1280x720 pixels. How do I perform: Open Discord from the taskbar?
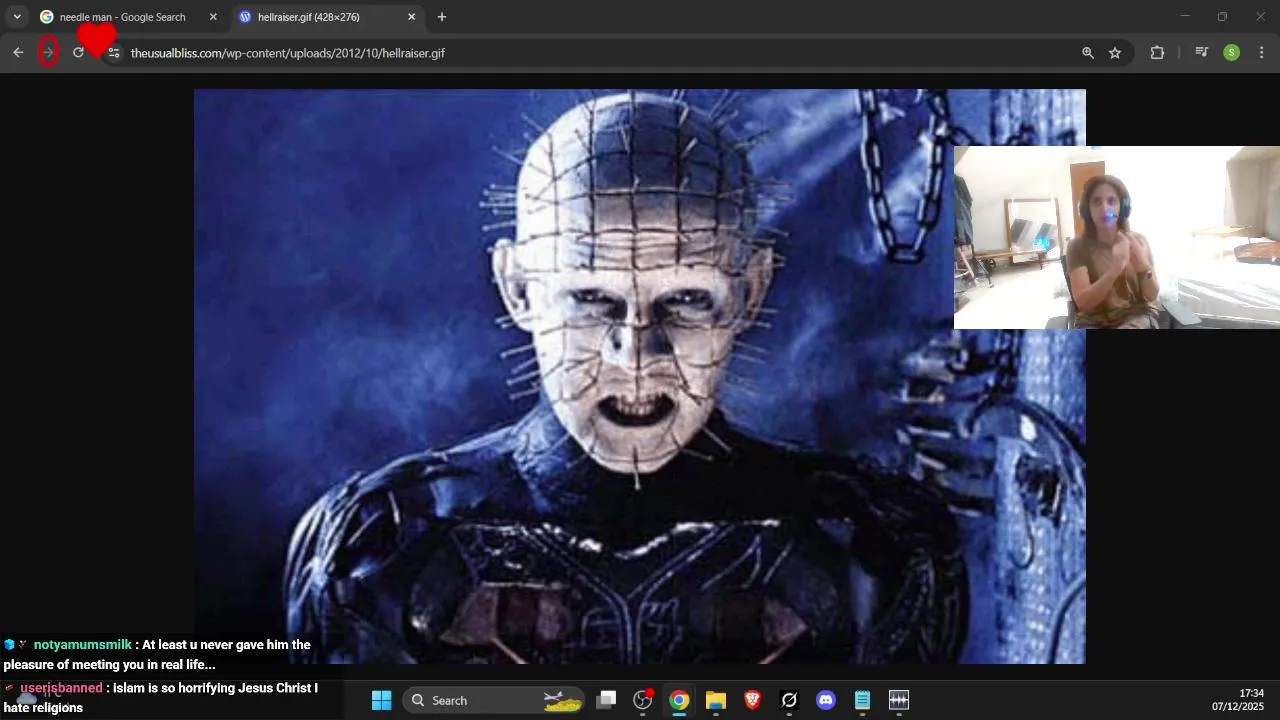coord(826,700)
